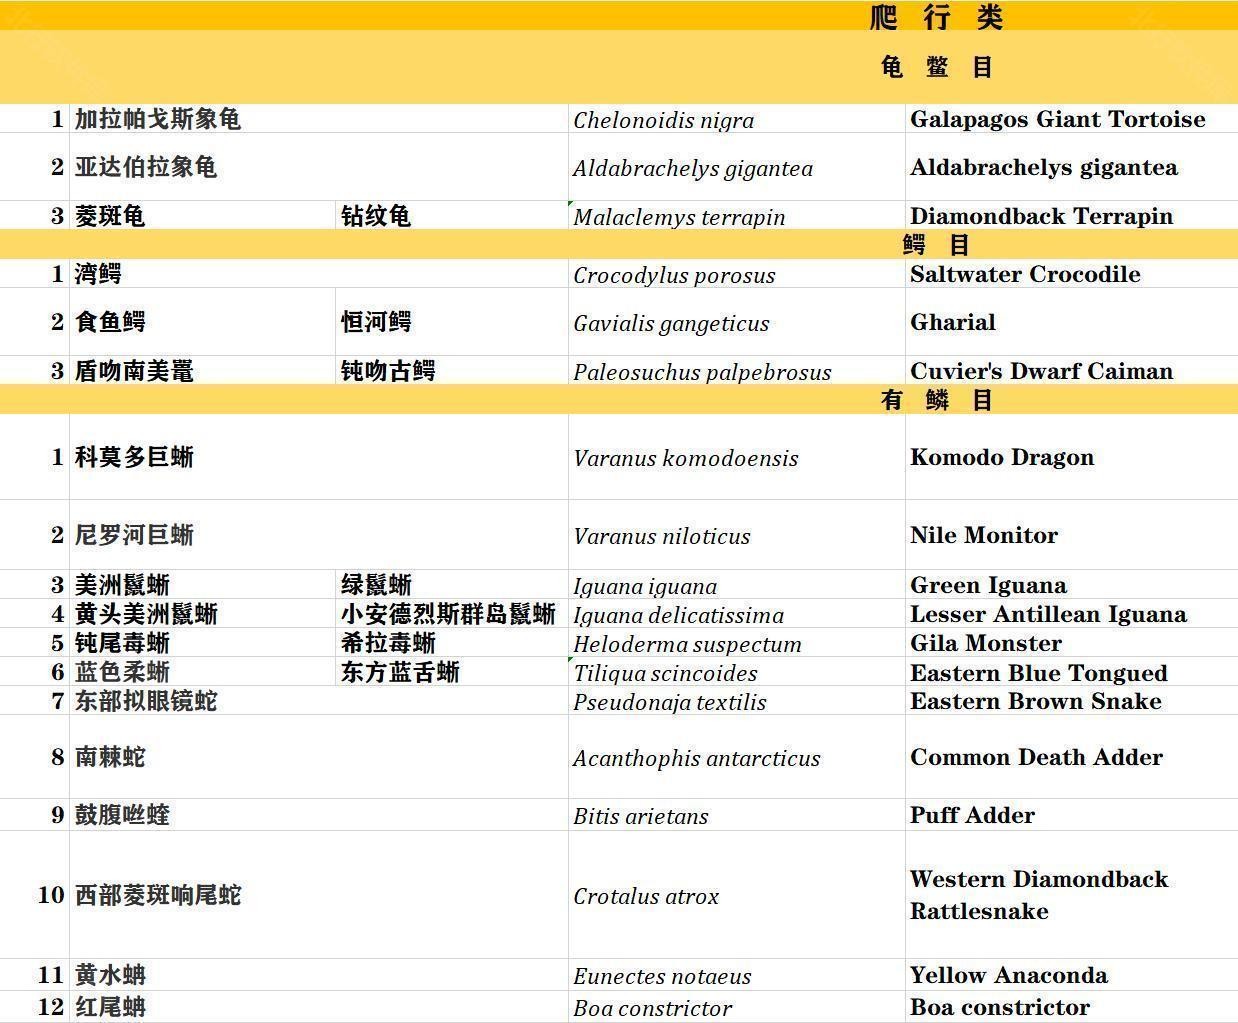
Task: Select the Komodo Dragon cell
Action: point(1002,457)
